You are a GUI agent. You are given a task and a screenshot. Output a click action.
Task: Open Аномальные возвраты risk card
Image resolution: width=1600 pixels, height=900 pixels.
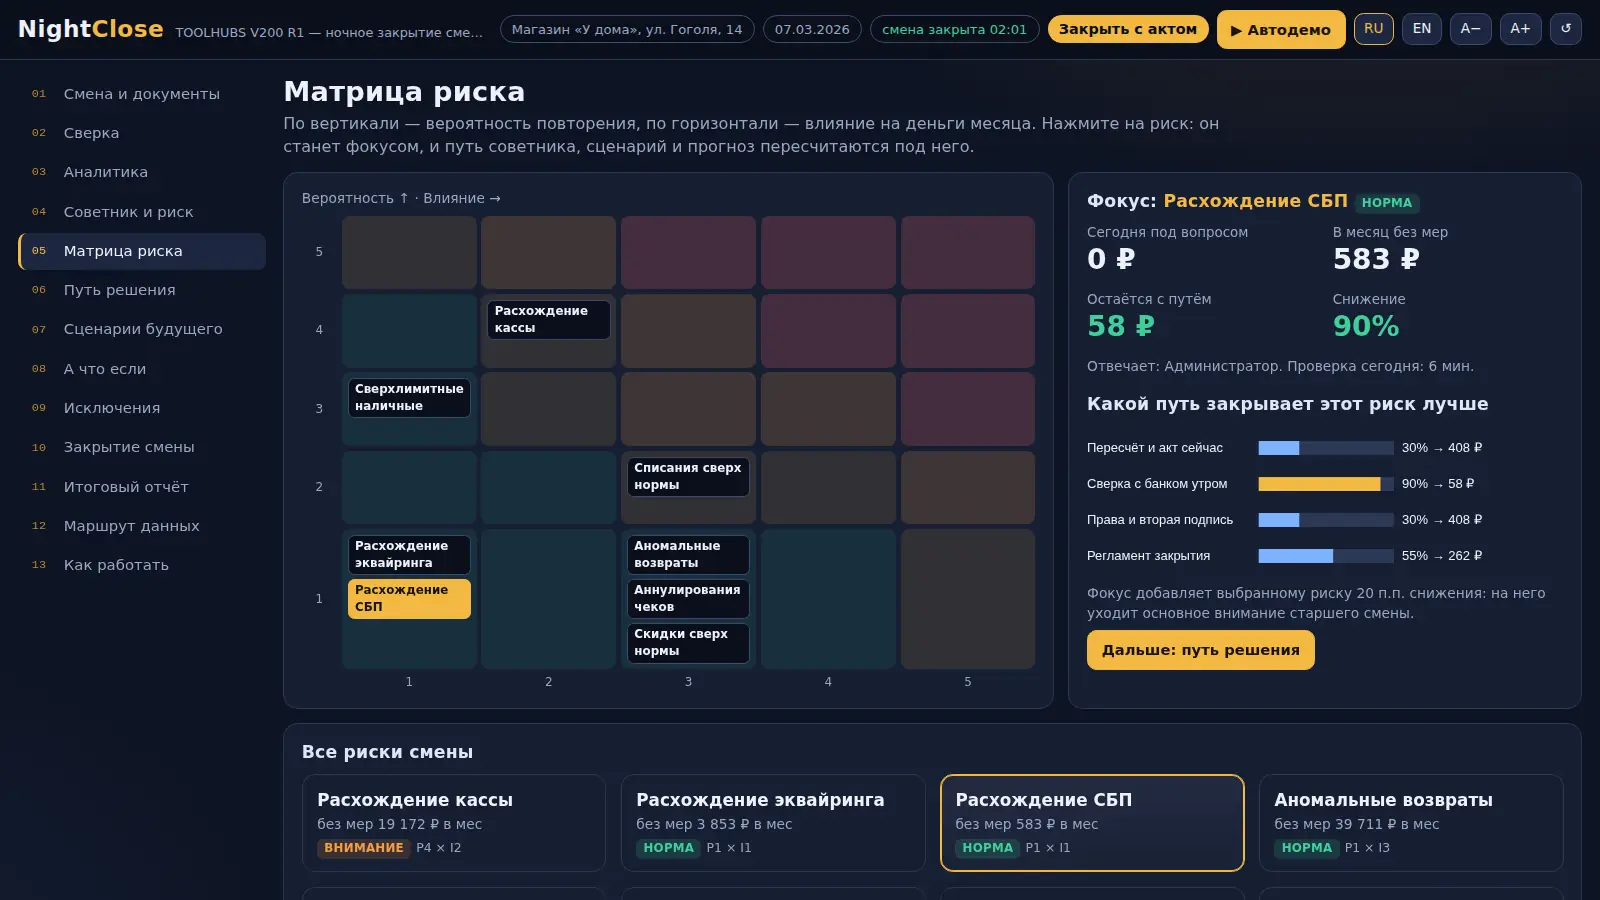[1411, 823]
